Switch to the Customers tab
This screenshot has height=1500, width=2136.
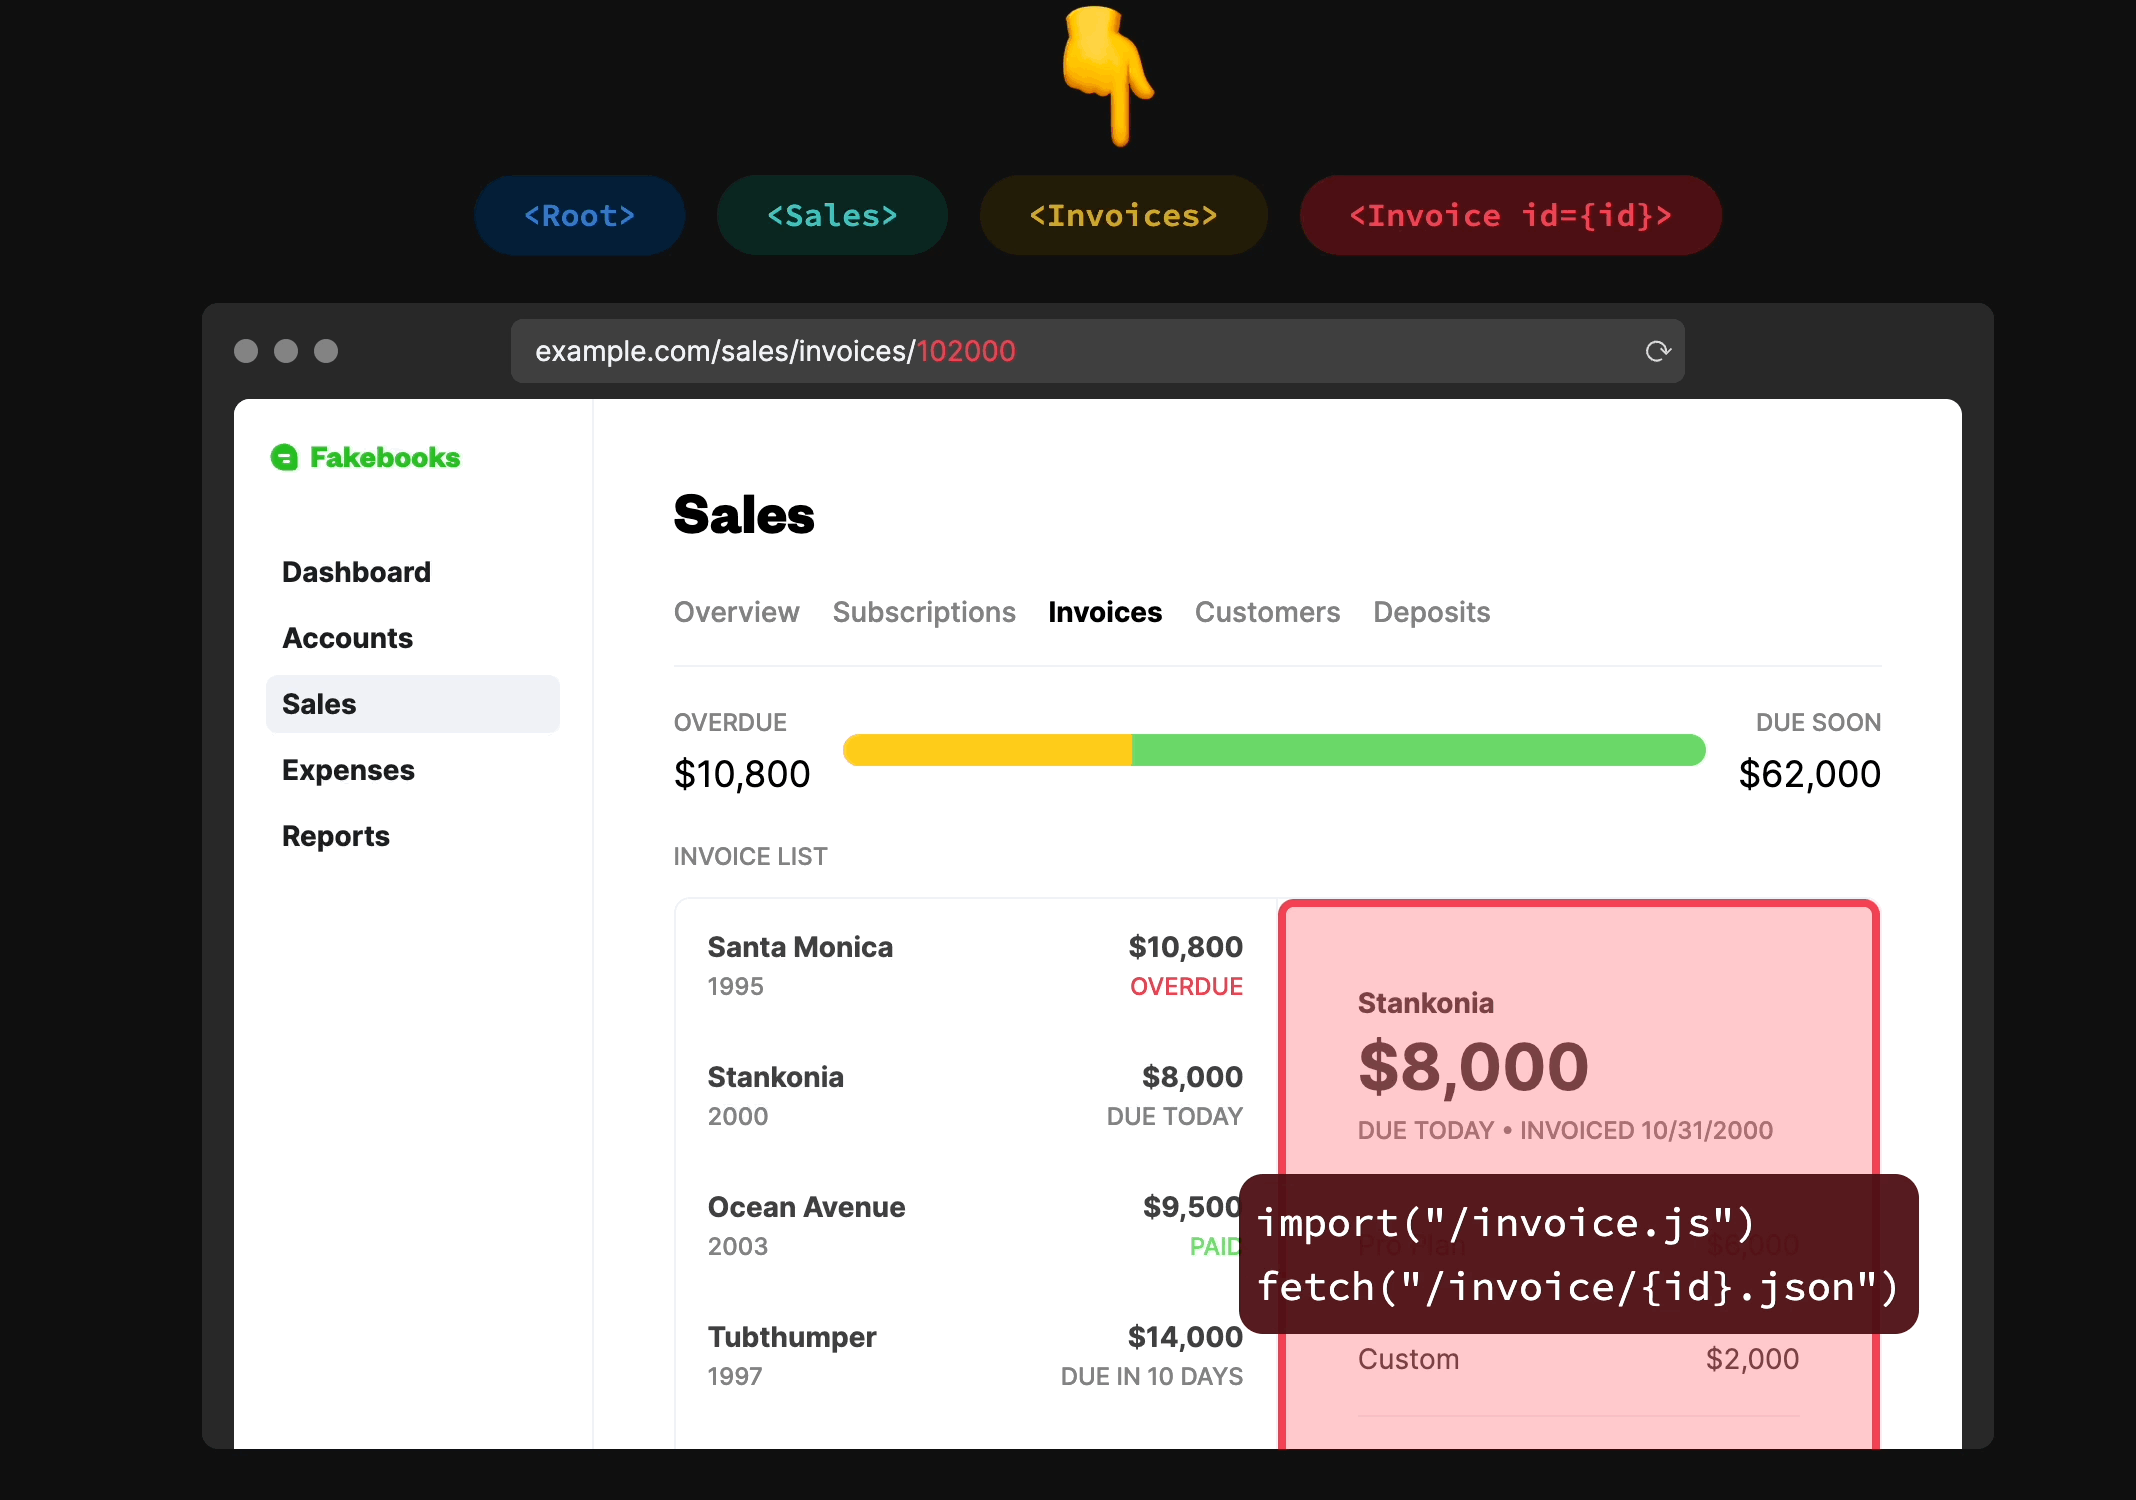click(1267, 612)
